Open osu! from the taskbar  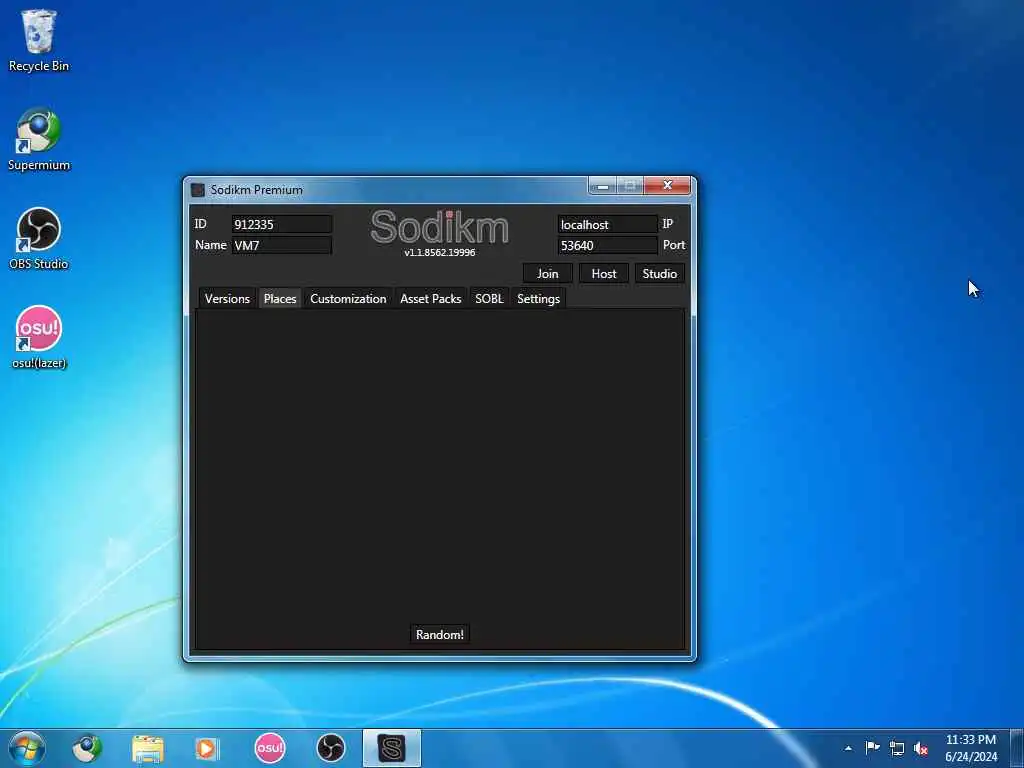(270, 748)
